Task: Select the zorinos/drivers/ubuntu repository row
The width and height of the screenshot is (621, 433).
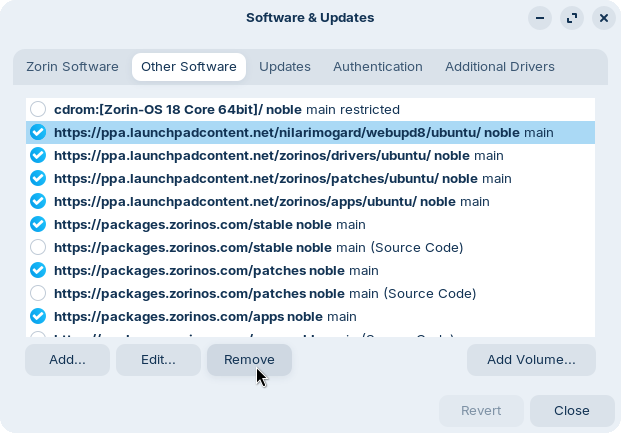Action: 310,155
